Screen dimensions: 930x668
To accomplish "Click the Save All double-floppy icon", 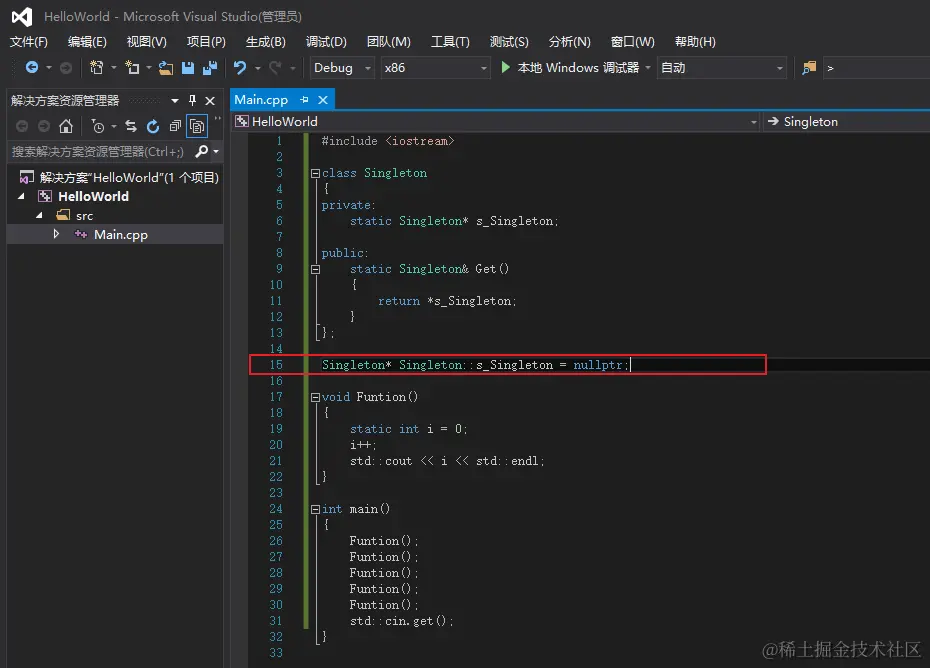I will [x=209, y=68].
